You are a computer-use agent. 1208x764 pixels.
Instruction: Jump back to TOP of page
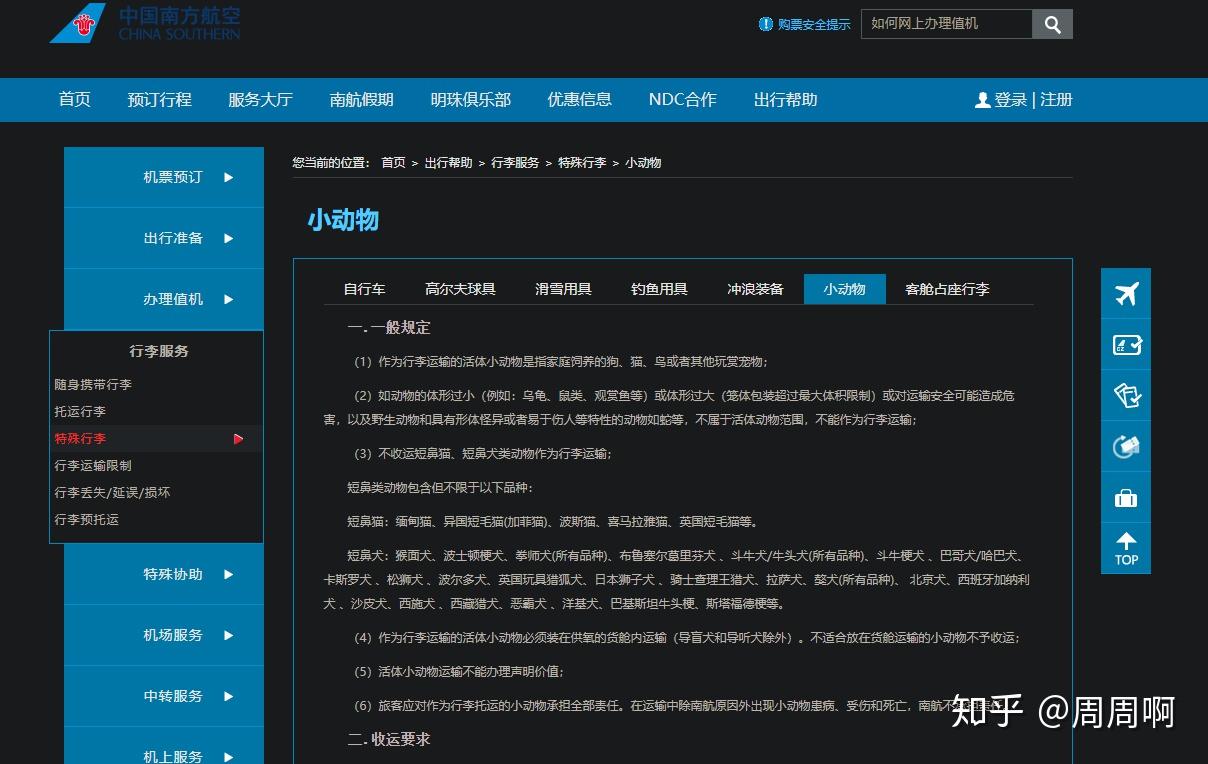tap(1126, 549)
